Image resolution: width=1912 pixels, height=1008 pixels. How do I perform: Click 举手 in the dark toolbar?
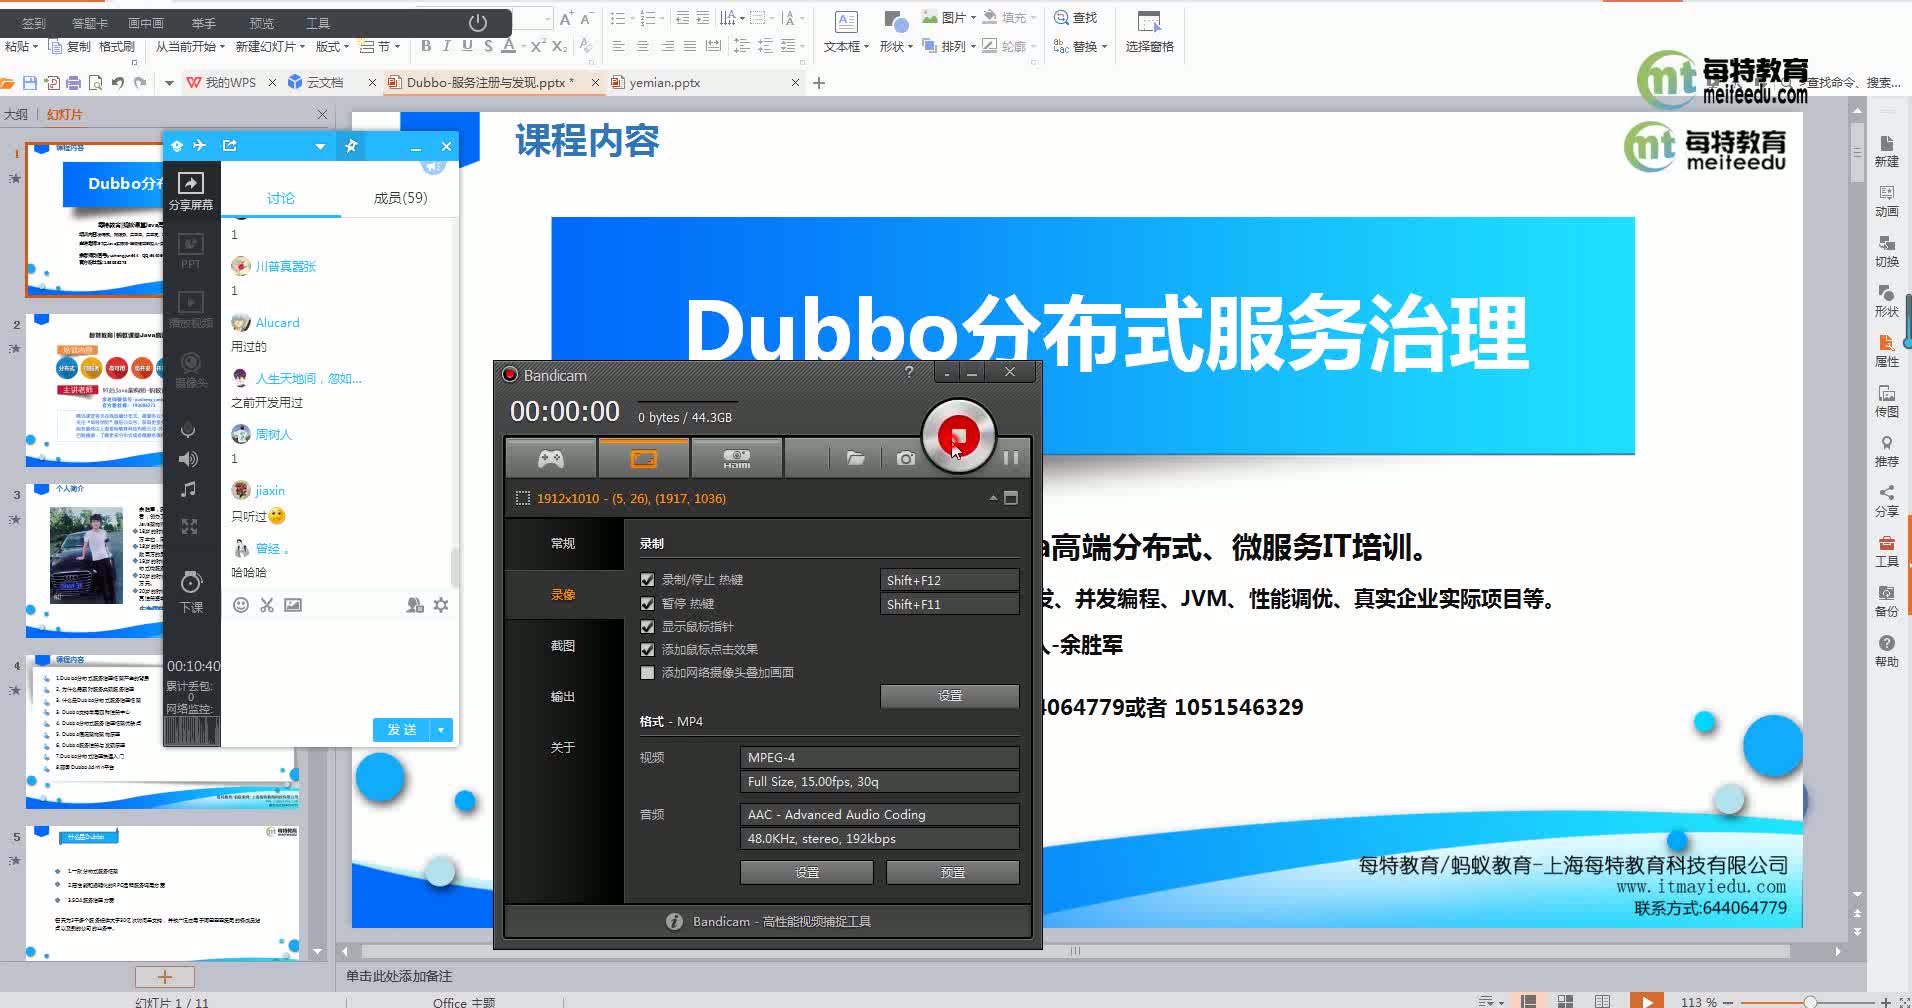point(203,23)
